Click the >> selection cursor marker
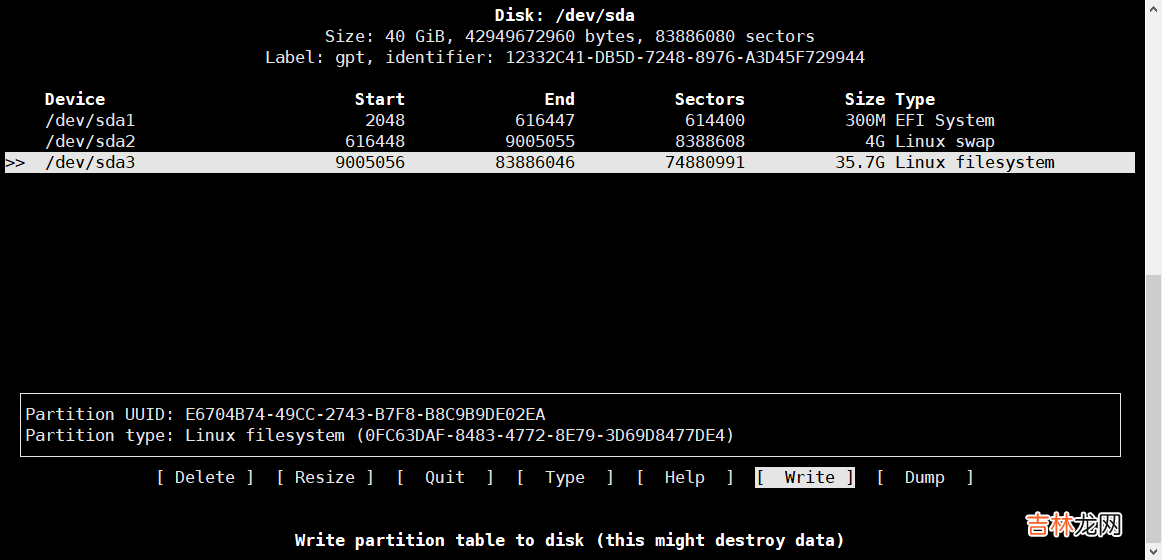The height and width of the screenshot is (560, 1162). (x=15, y=163)
